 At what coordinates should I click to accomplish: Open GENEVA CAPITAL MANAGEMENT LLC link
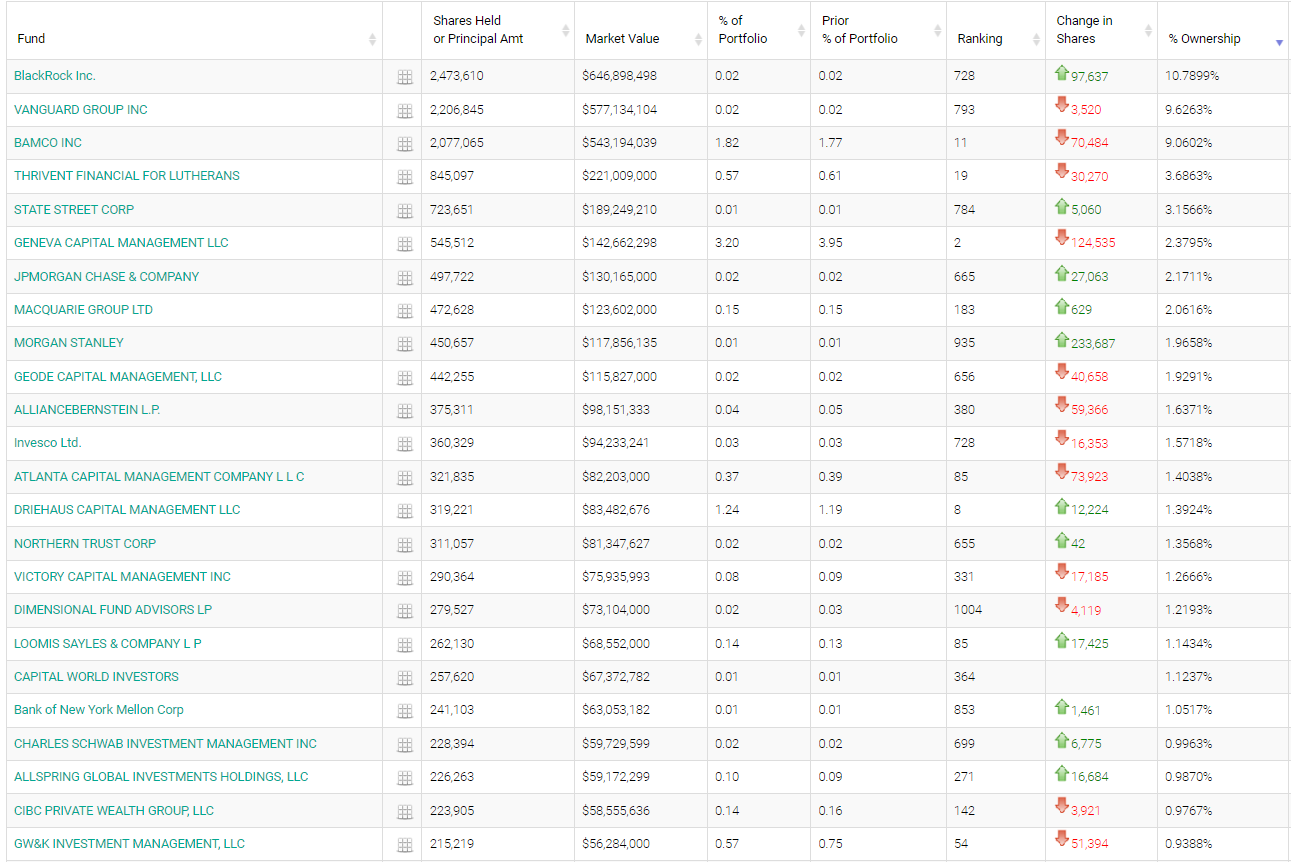pyautogui.click(x=121, y=243)
